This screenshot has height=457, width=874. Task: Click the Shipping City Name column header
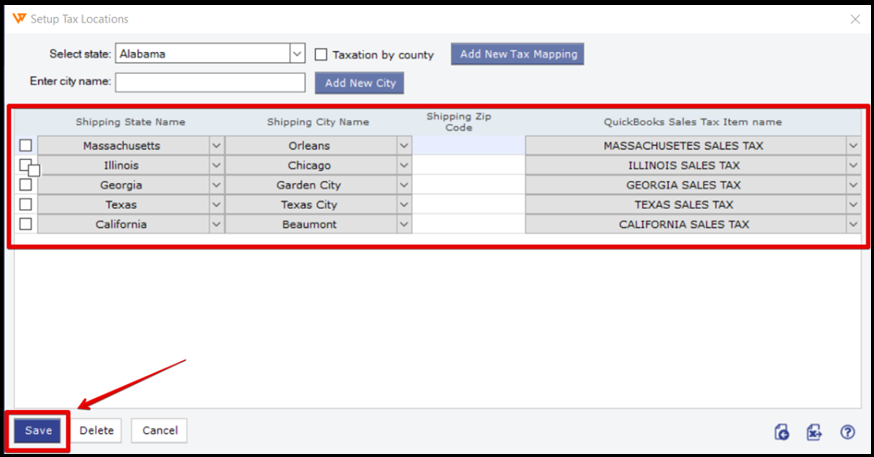coord(318,122)
